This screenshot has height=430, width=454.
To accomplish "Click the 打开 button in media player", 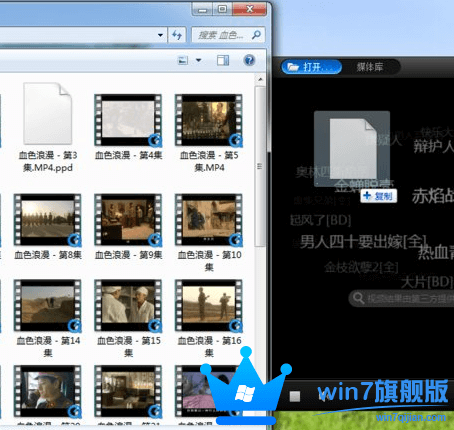I will [311, 67].
